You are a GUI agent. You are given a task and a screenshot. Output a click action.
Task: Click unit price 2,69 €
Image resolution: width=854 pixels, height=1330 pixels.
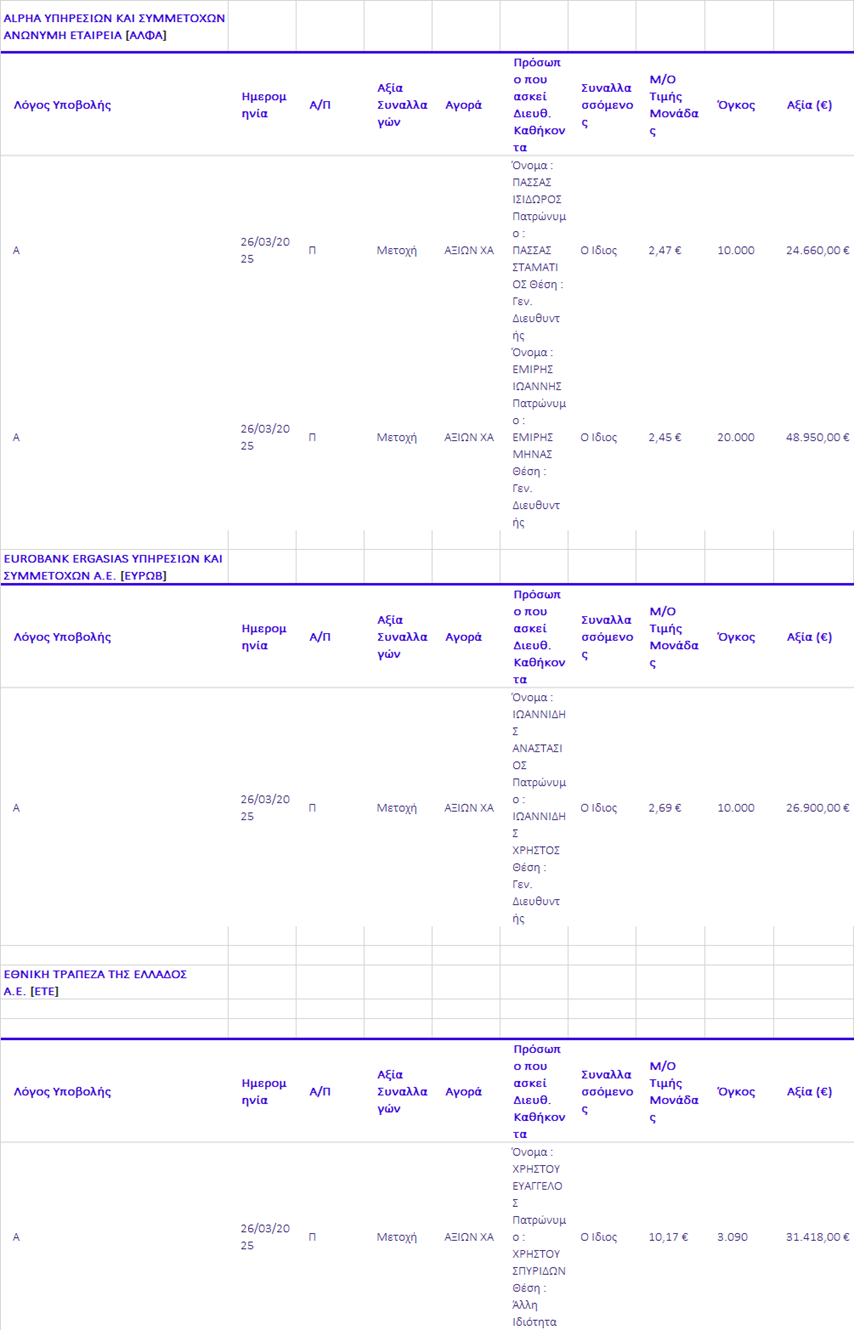(665, 808)
